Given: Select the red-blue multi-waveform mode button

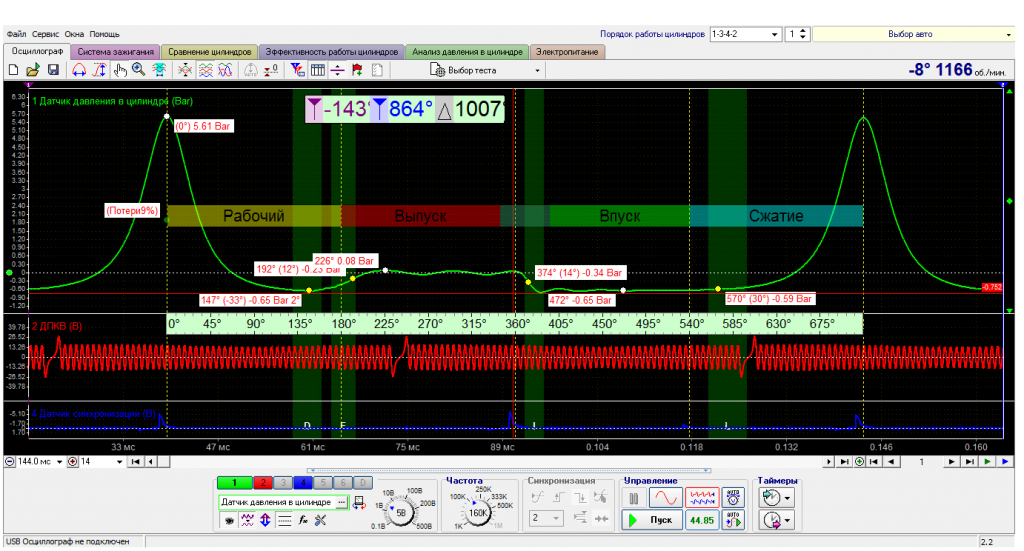Looking at the screenshot, I should click(702, 498).
